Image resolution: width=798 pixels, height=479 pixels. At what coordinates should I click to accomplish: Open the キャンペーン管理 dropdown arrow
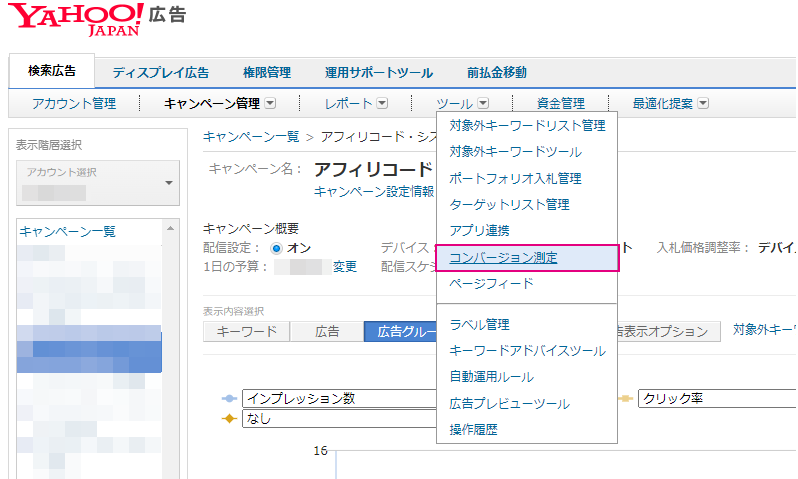pyautogui.click(x=270, y=103)
